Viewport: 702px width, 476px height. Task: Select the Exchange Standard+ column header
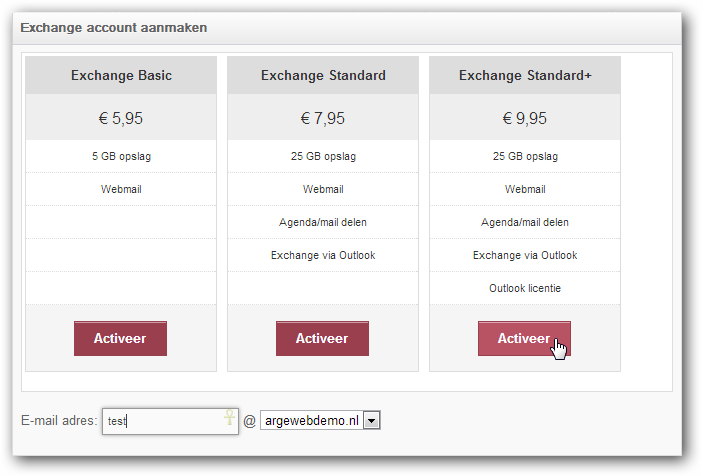[x=525, y=75]
